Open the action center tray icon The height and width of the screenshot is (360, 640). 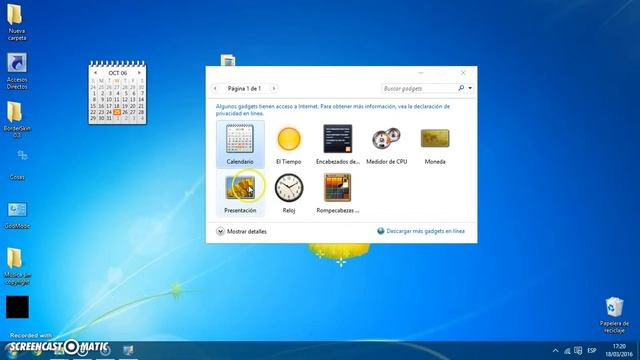click(578, 350)
